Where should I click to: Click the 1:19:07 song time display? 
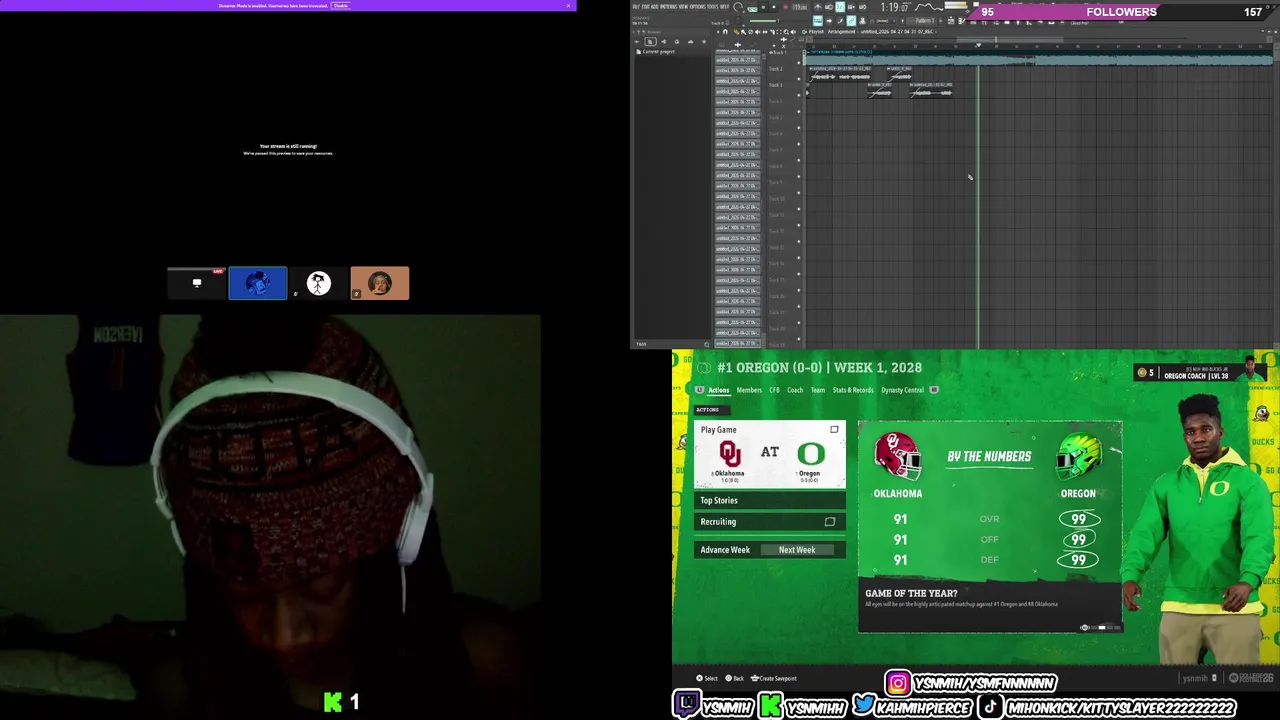pos(894,7)
